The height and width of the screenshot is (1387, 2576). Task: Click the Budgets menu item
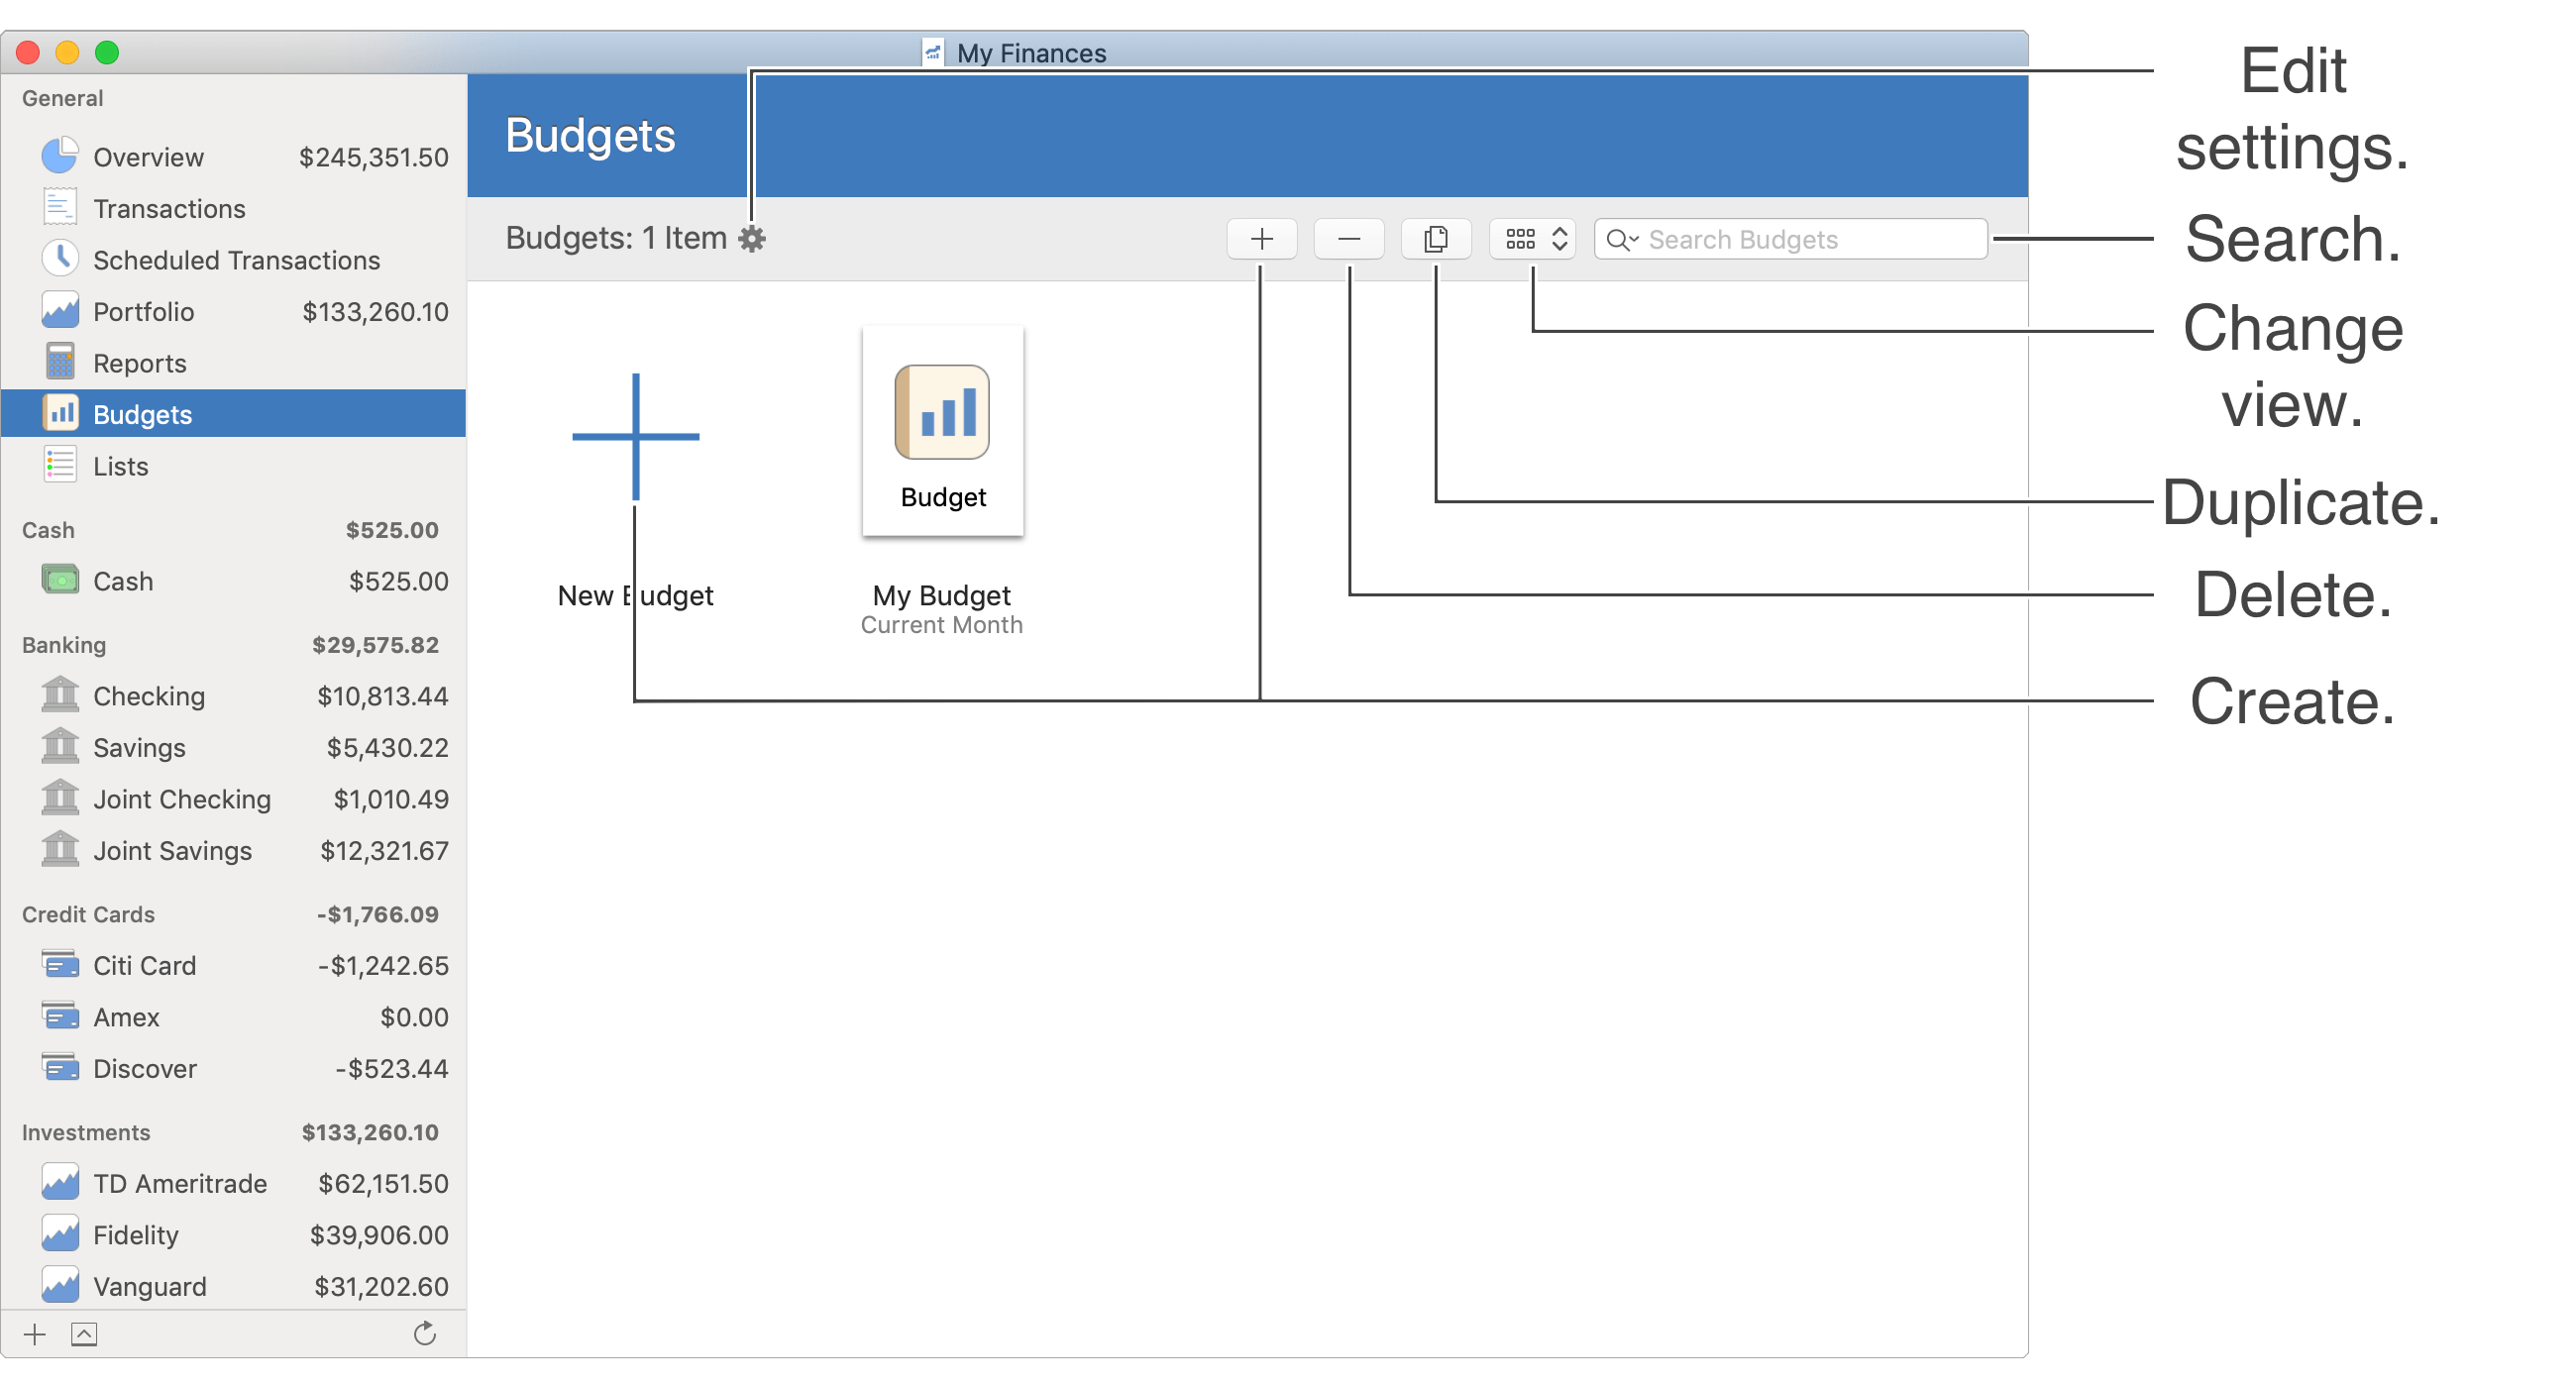142,415
